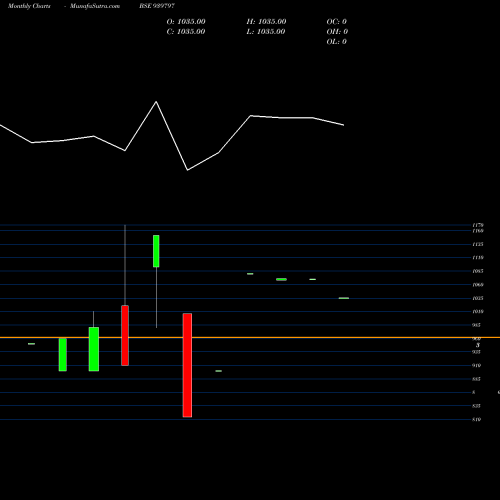Click the 1060 price axis label
This screenshot has height=500, width=500.
pyautogui.click(x=478, y=285)
